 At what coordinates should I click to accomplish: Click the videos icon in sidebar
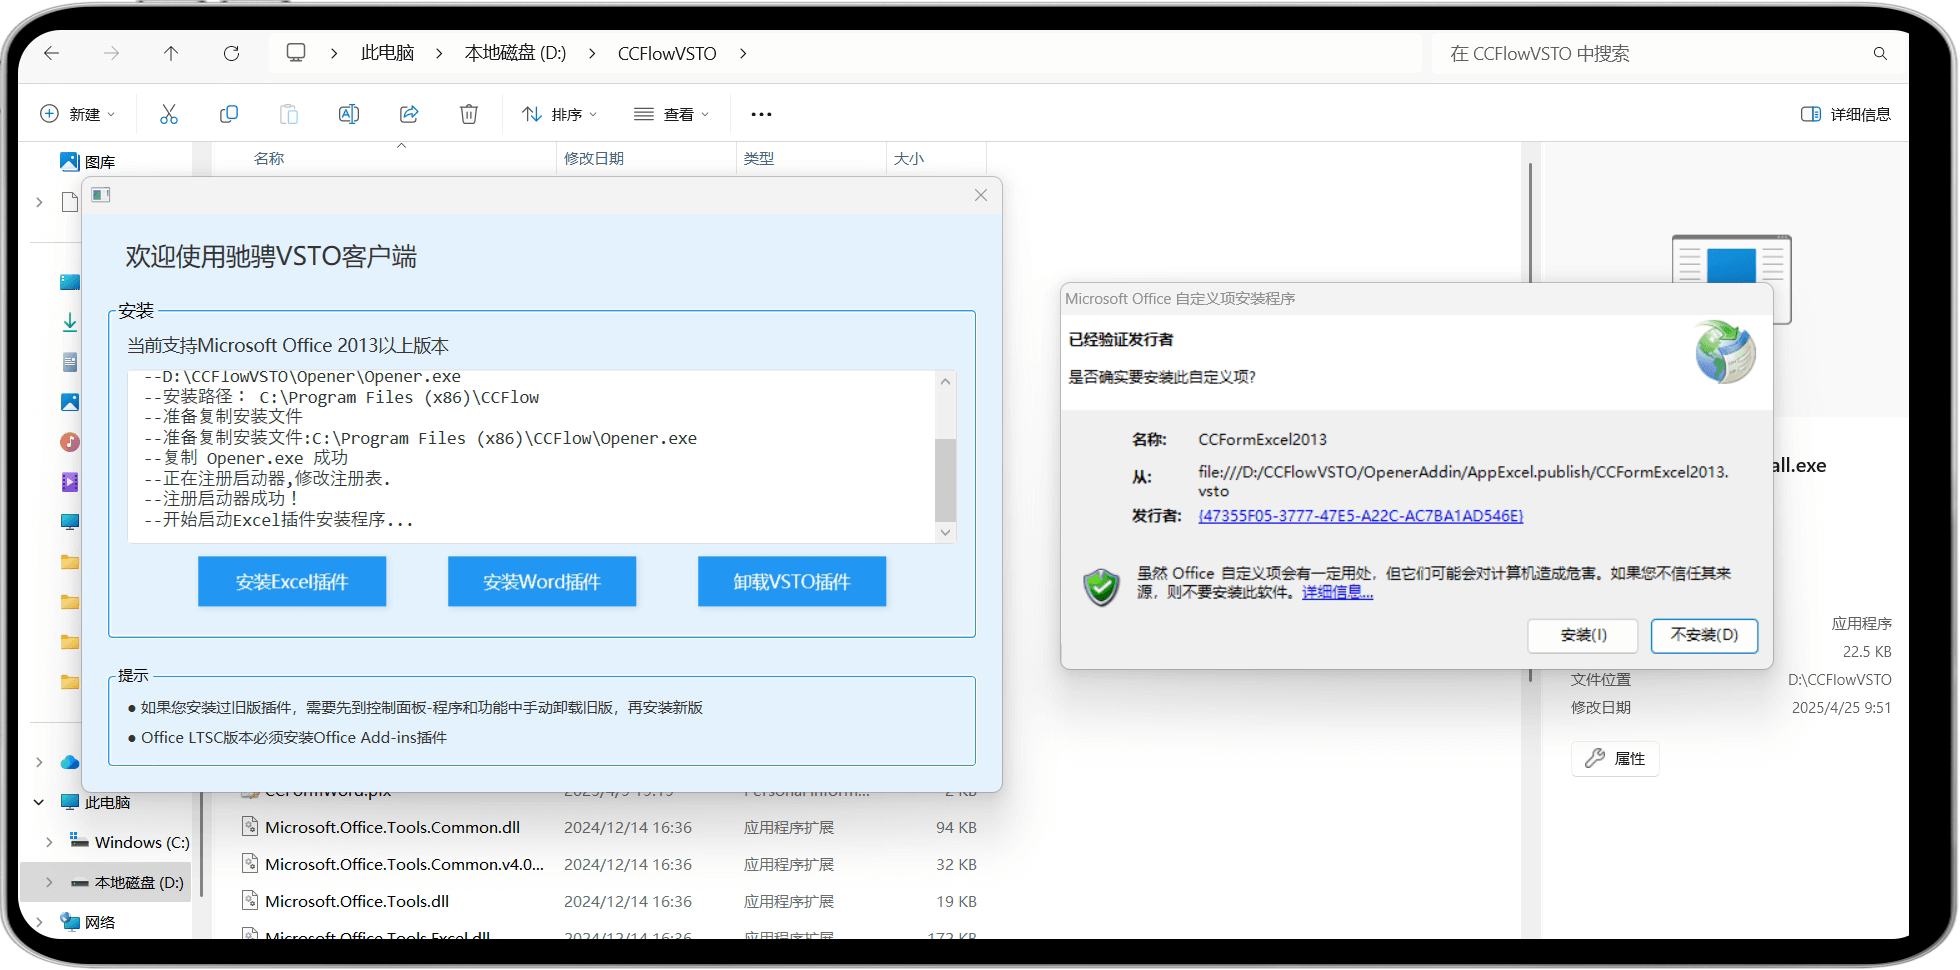70,482
